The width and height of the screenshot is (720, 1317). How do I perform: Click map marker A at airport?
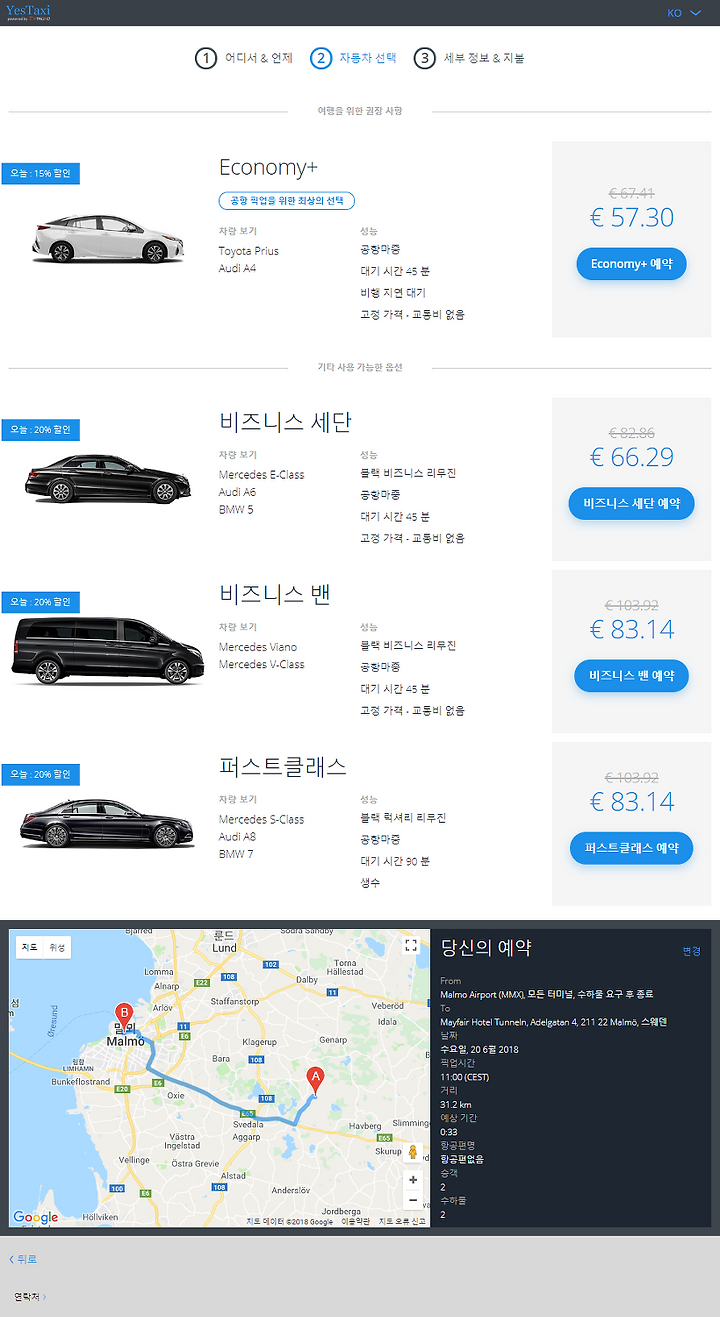pyautogui.click(x=316, y=1082)
